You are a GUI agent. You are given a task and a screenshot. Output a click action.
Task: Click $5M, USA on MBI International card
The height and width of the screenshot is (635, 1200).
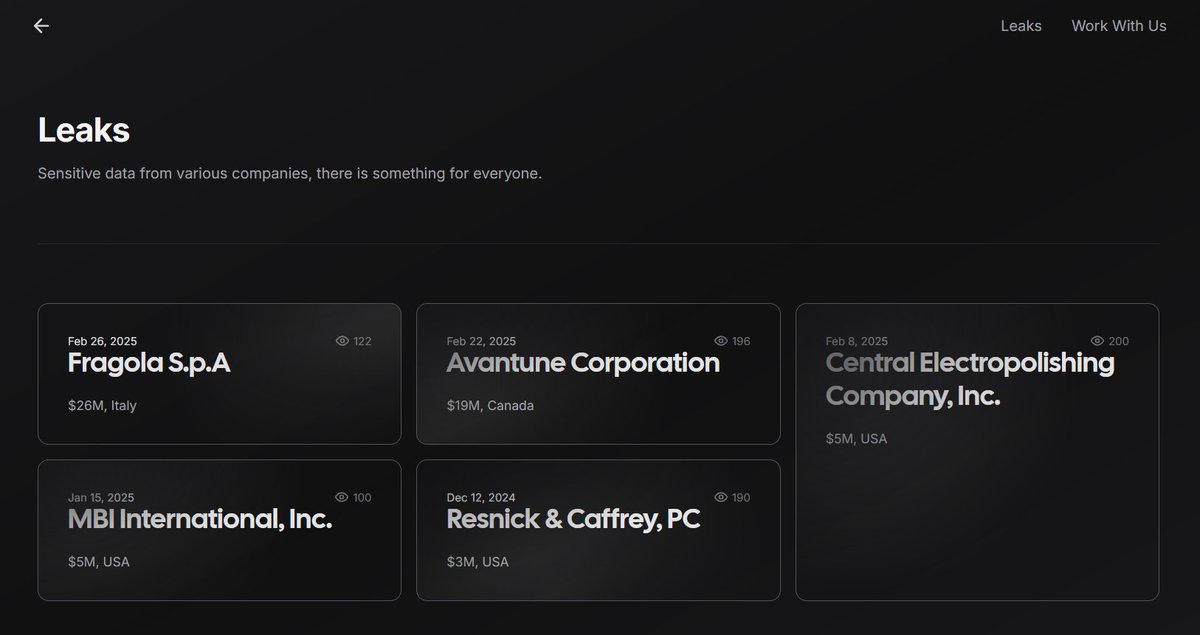tap(99, 562)
